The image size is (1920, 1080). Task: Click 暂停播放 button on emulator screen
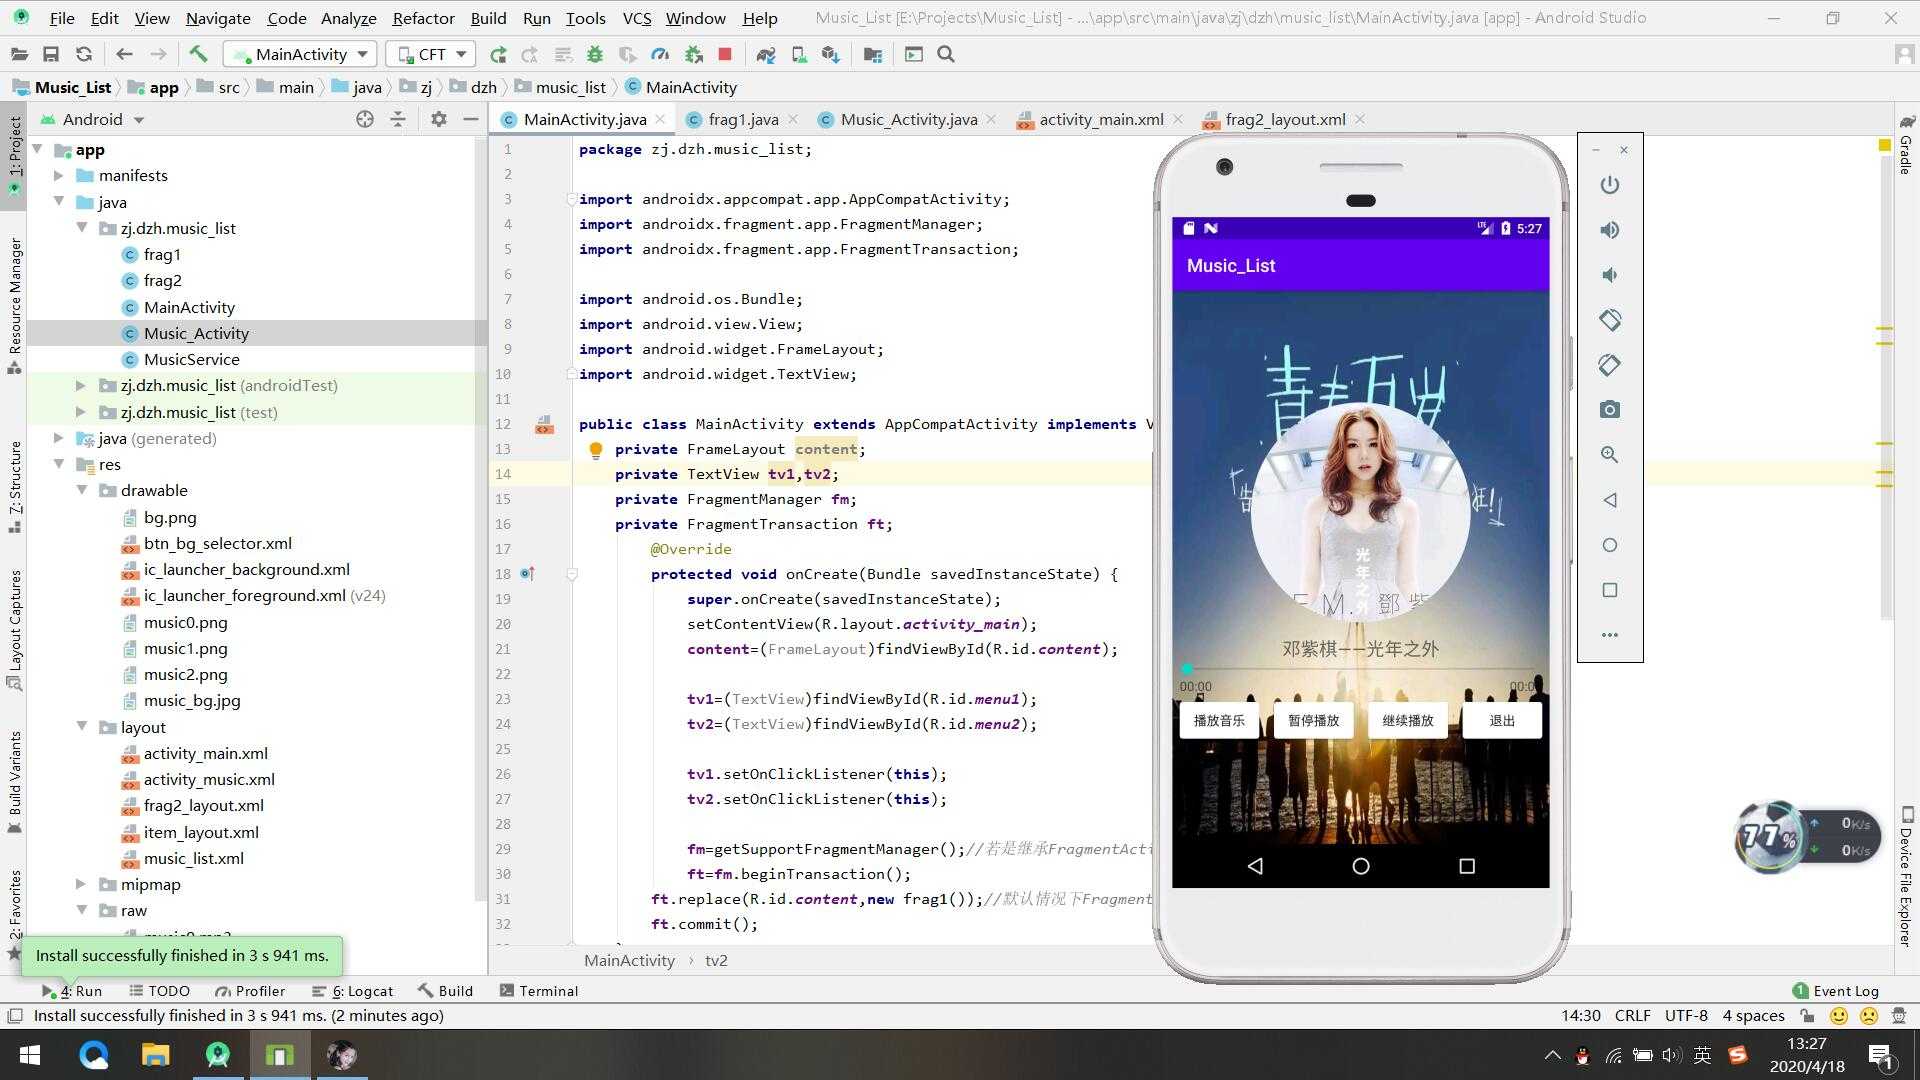[x=1312, y=720]
